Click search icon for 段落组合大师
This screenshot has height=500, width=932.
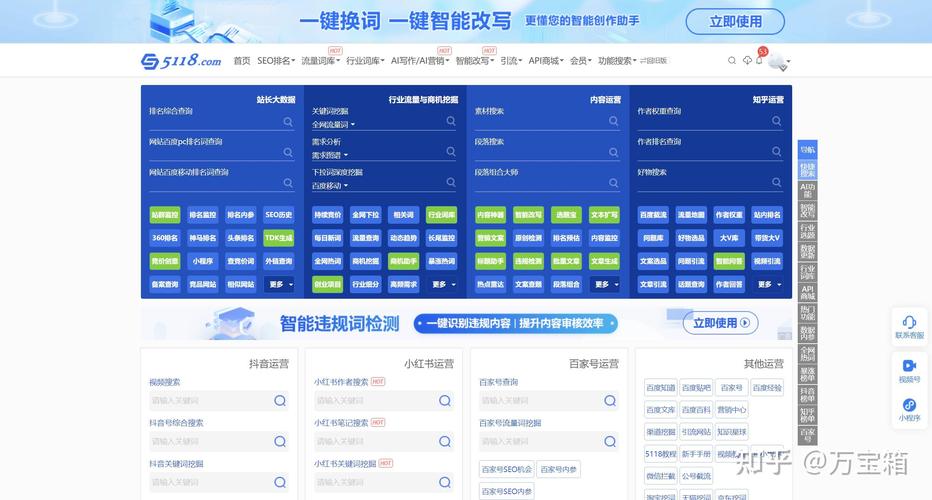(x=613, y=183)
